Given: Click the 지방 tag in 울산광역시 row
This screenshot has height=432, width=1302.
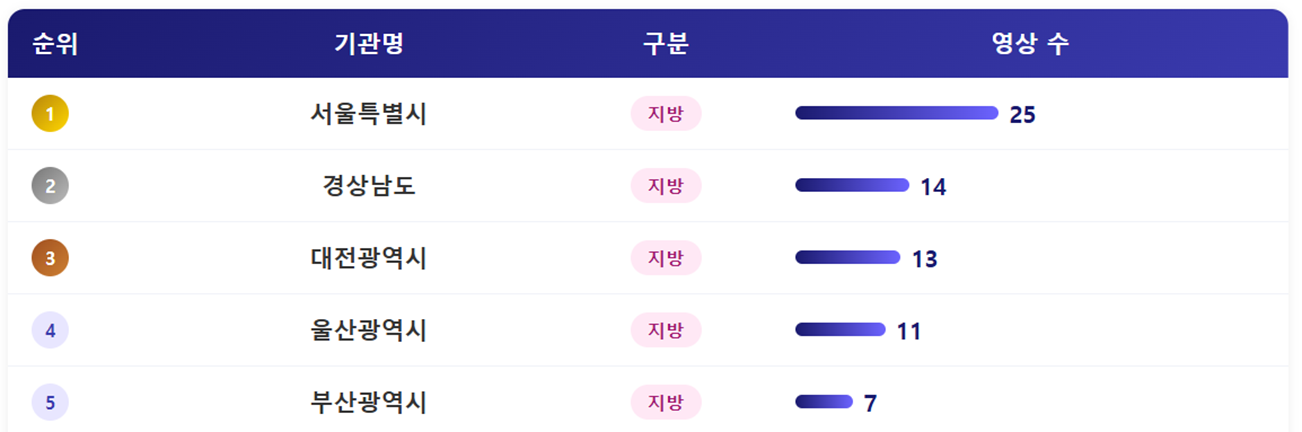Looking at the screenshot, I should pyautogui.click(x=665, y=330).
